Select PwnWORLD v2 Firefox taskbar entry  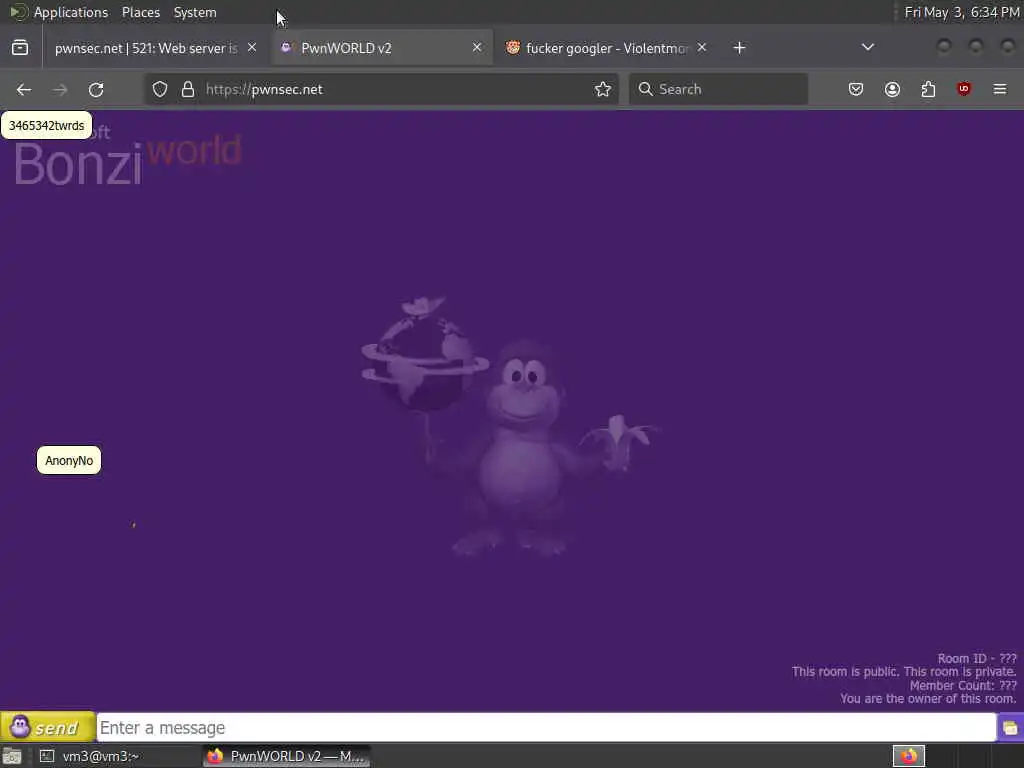(x=287, y=756)
